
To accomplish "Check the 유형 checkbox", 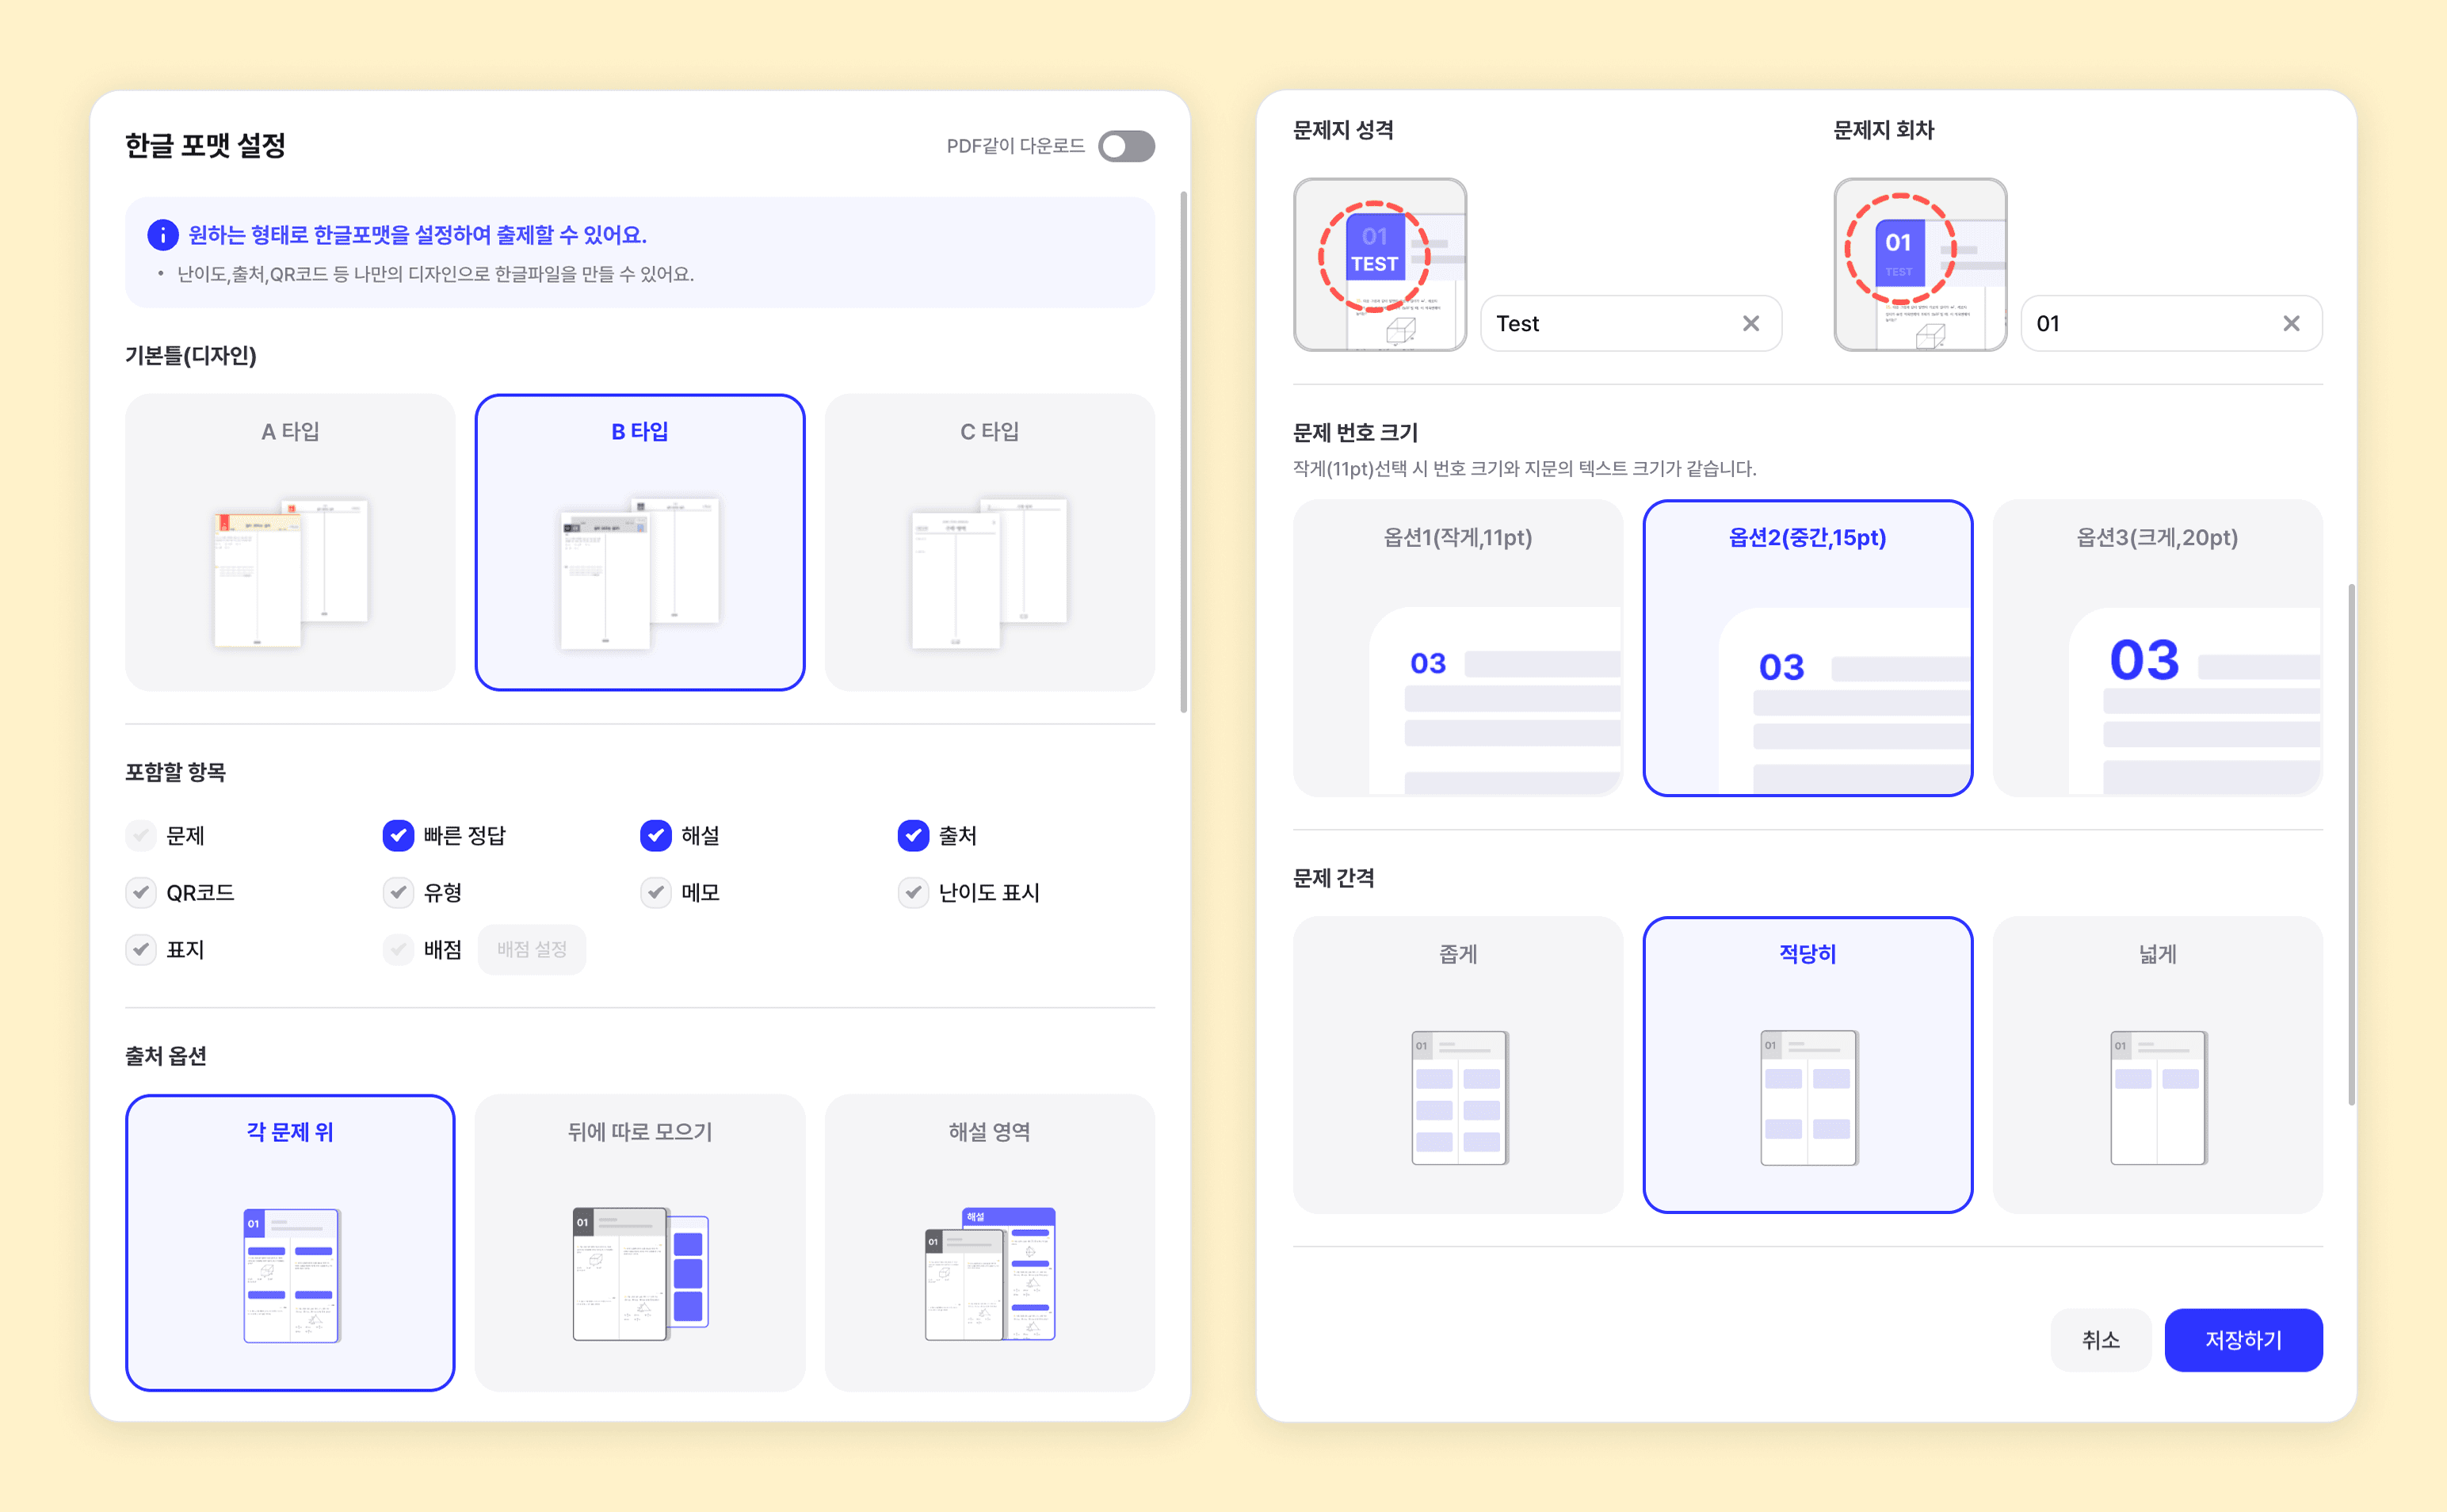I will point(398,892).
